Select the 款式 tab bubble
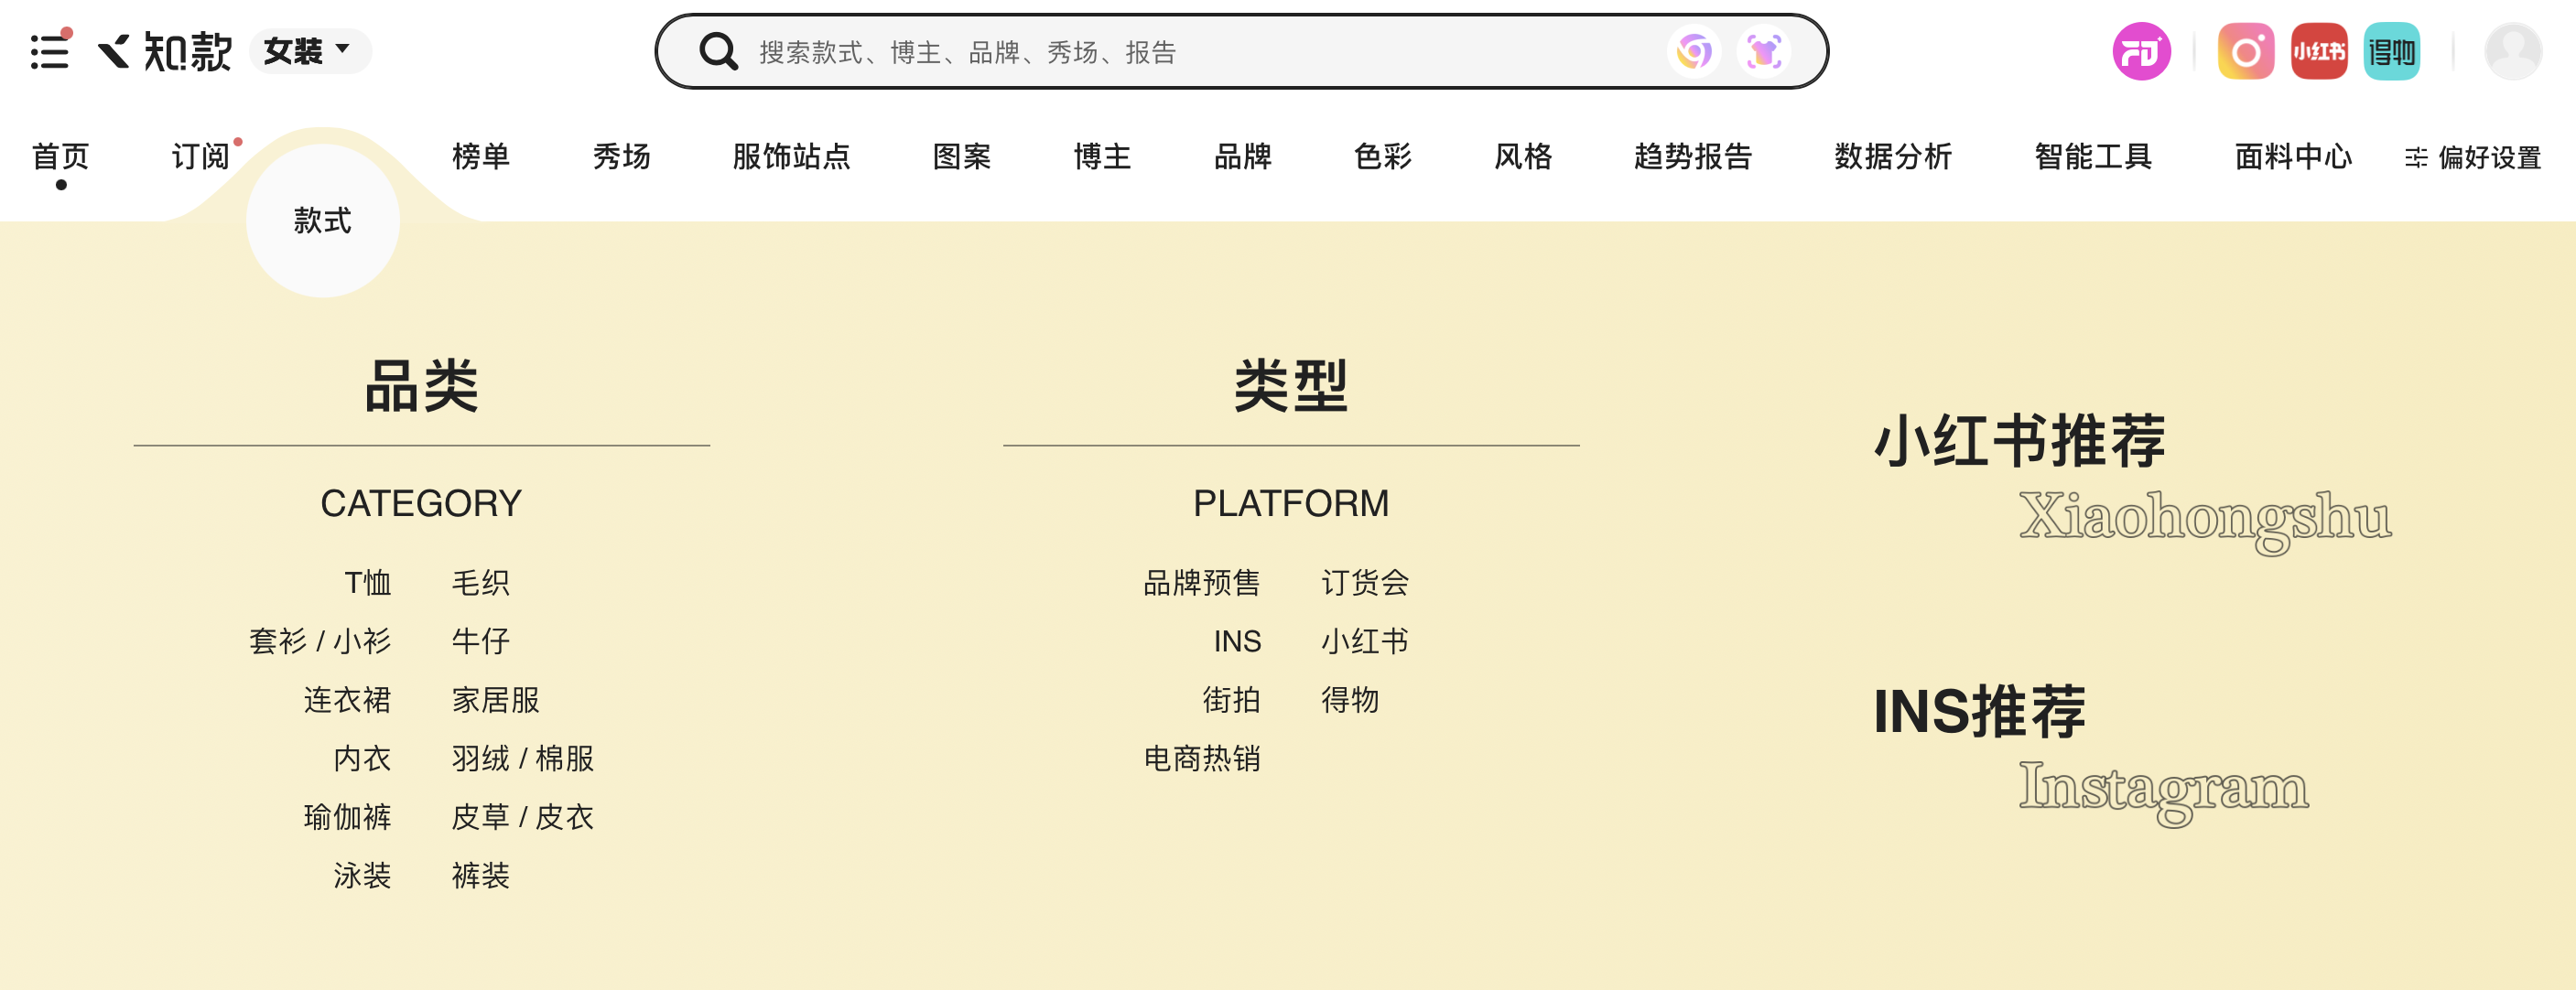Viewport: 2576px width, 990px height. point(323,220)
